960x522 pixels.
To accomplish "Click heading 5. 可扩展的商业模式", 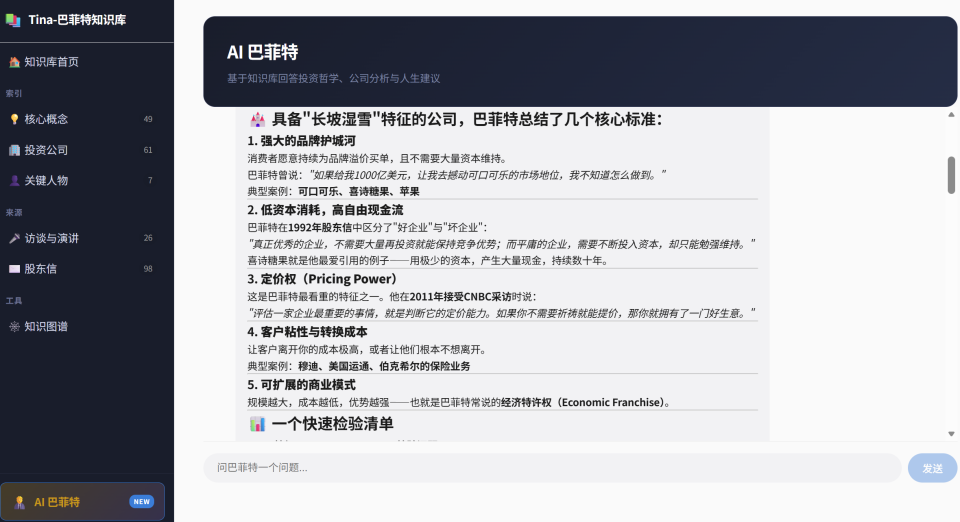I will (x=301, y=385).
